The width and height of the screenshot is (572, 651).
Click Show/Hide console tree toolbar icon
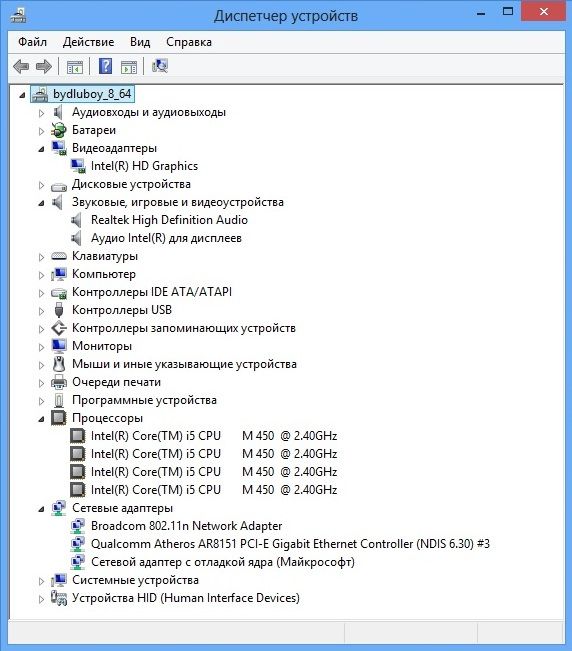(x=75, y=67)
